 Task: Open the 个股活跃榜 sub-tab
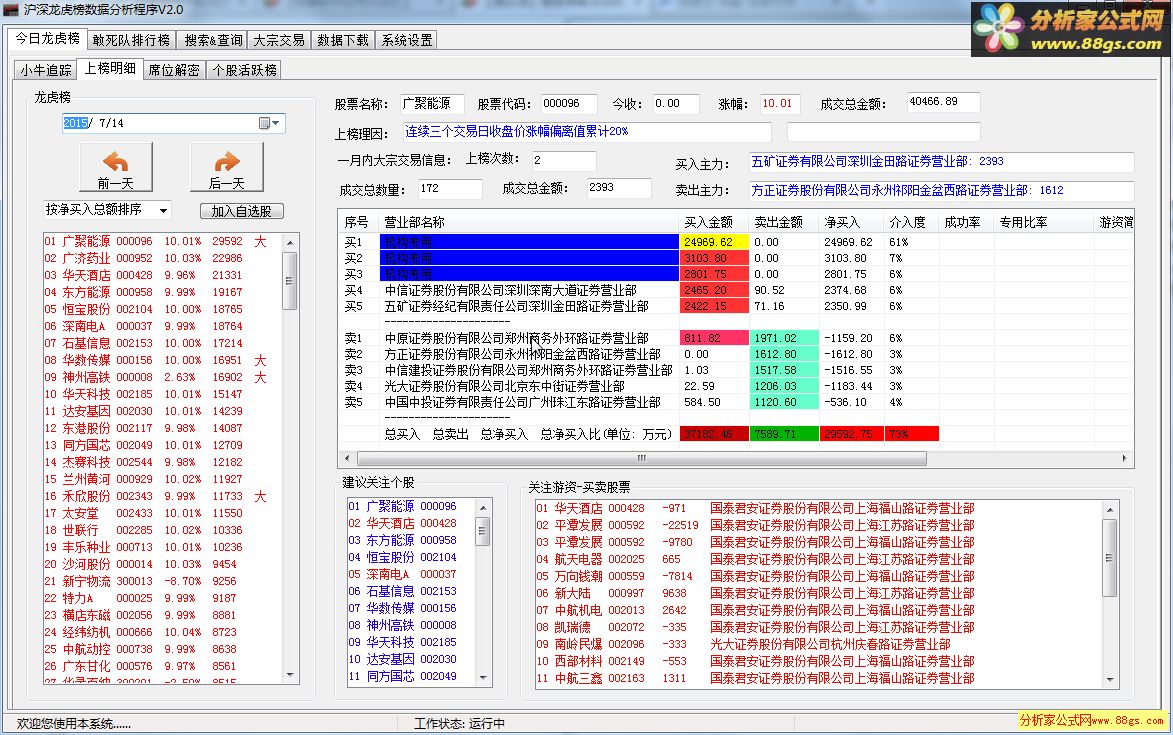245,70
